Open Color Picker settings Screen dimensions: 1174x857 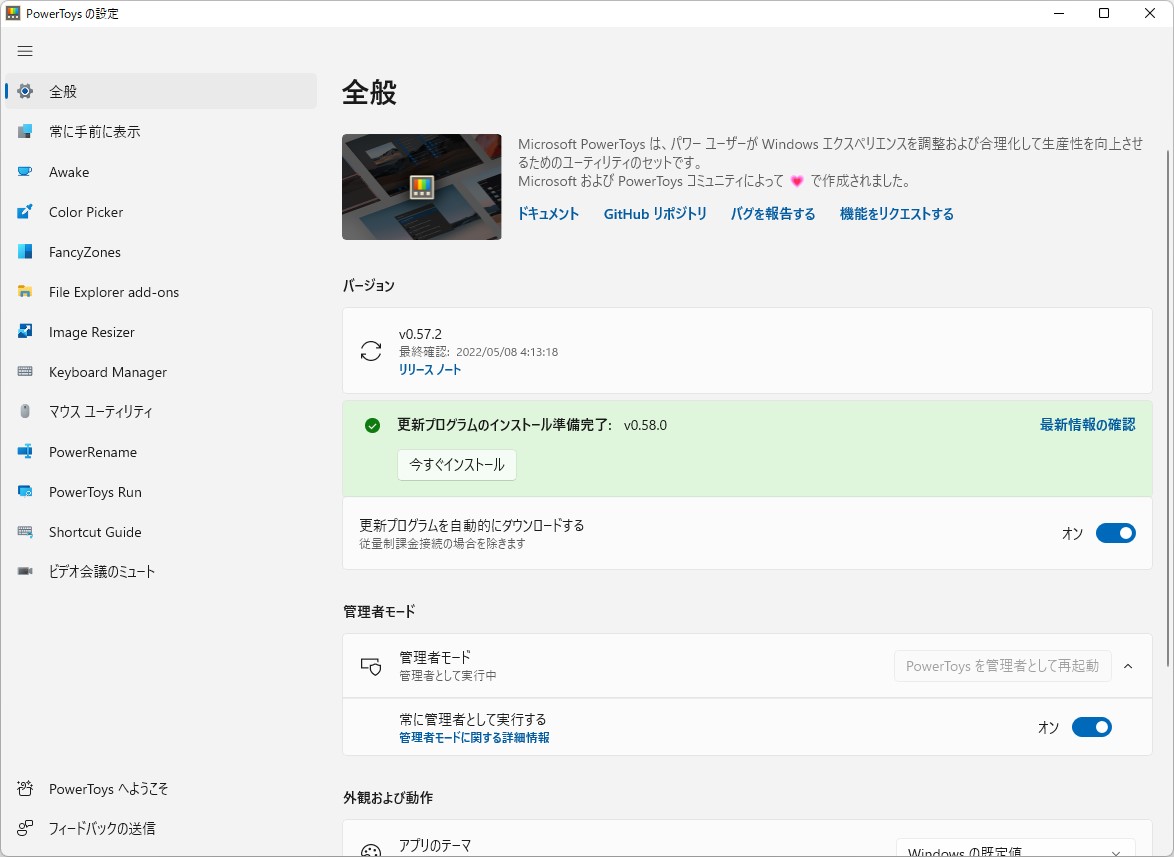pyautogui.click(x=161, y=212)
